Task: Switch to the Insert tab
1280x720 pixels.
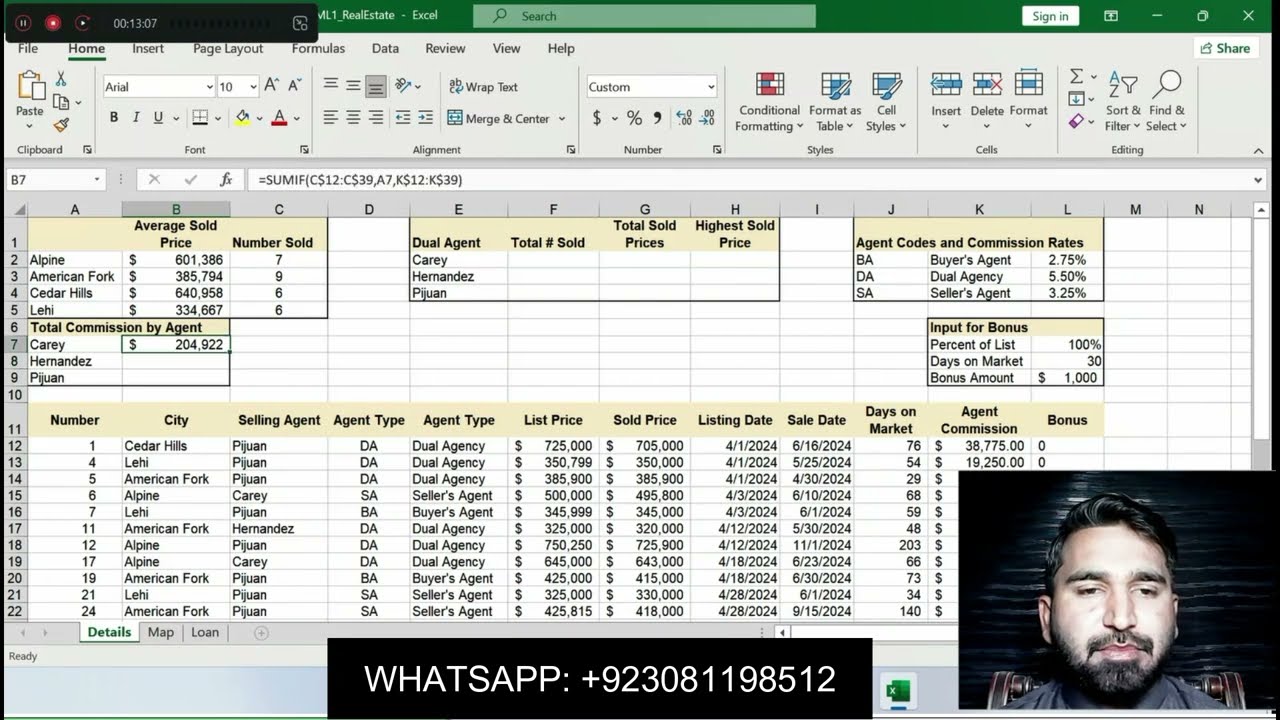Action: [148, 48]
